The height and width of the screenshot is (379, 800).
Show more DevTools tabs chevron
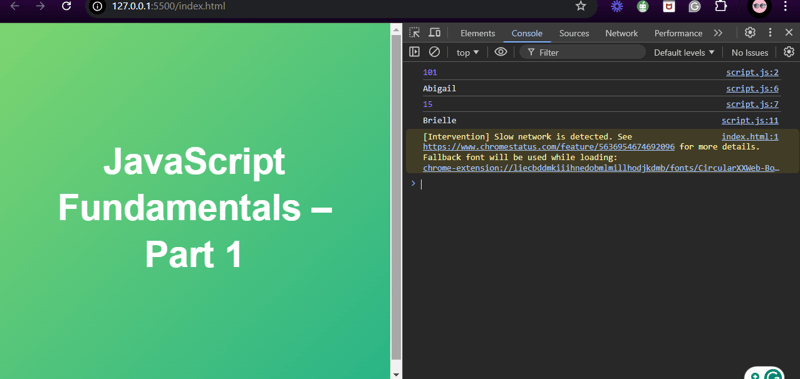718,33
